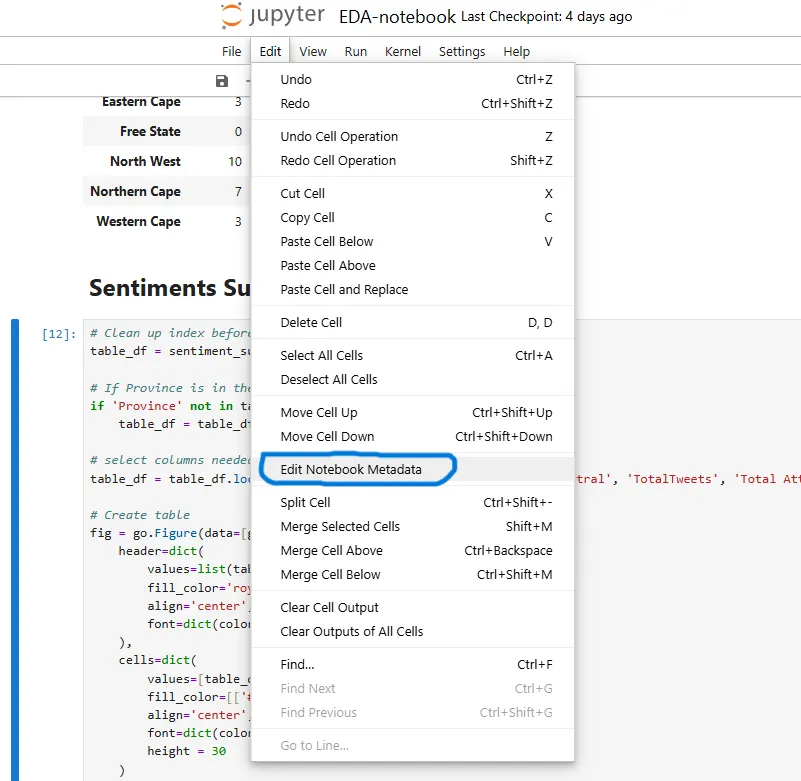This screenshot has height=781, width=801.
Task: Open the Run menu
Action: pos(356,52)
